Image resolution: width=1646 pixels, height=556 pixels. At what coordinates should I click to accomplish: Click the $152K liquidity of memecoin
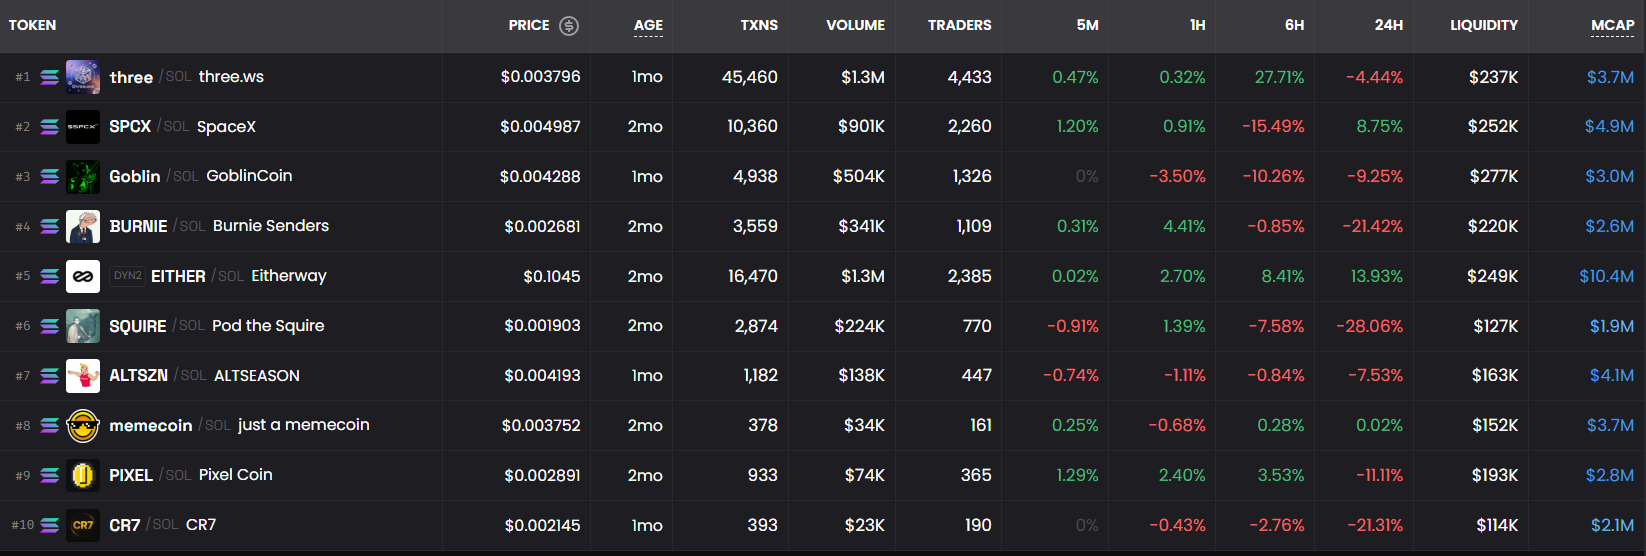pyautogui.click(x=1495, y=426)
